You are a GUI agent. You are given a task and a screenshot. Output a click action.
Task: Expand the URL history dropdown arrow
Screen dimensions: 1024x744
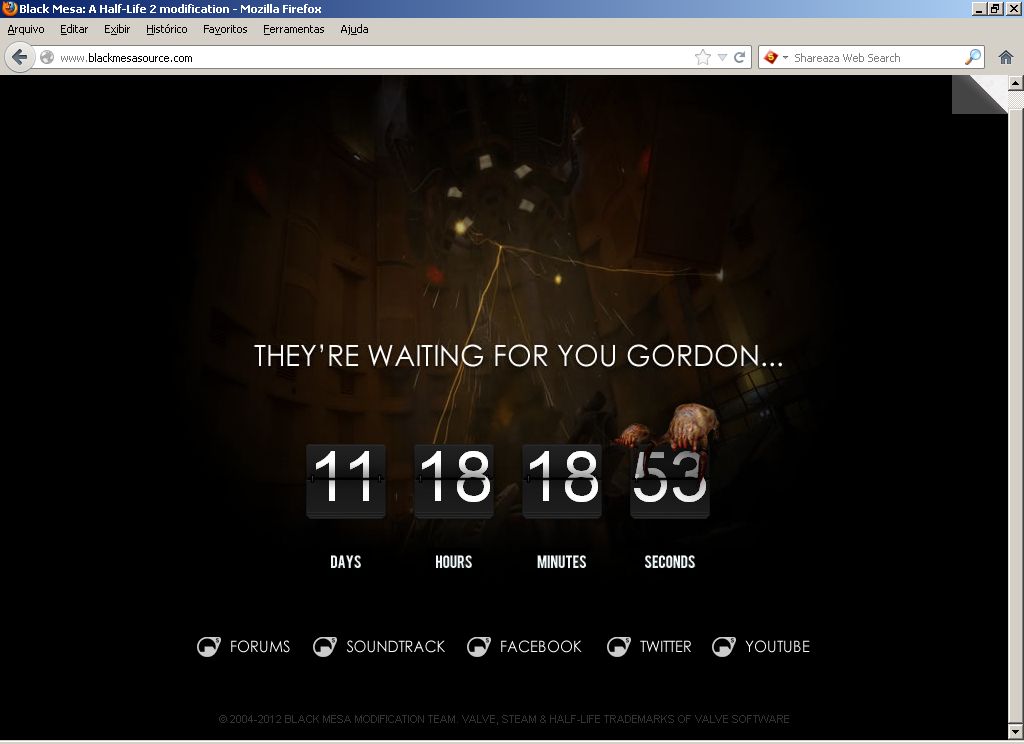(722, 57)
